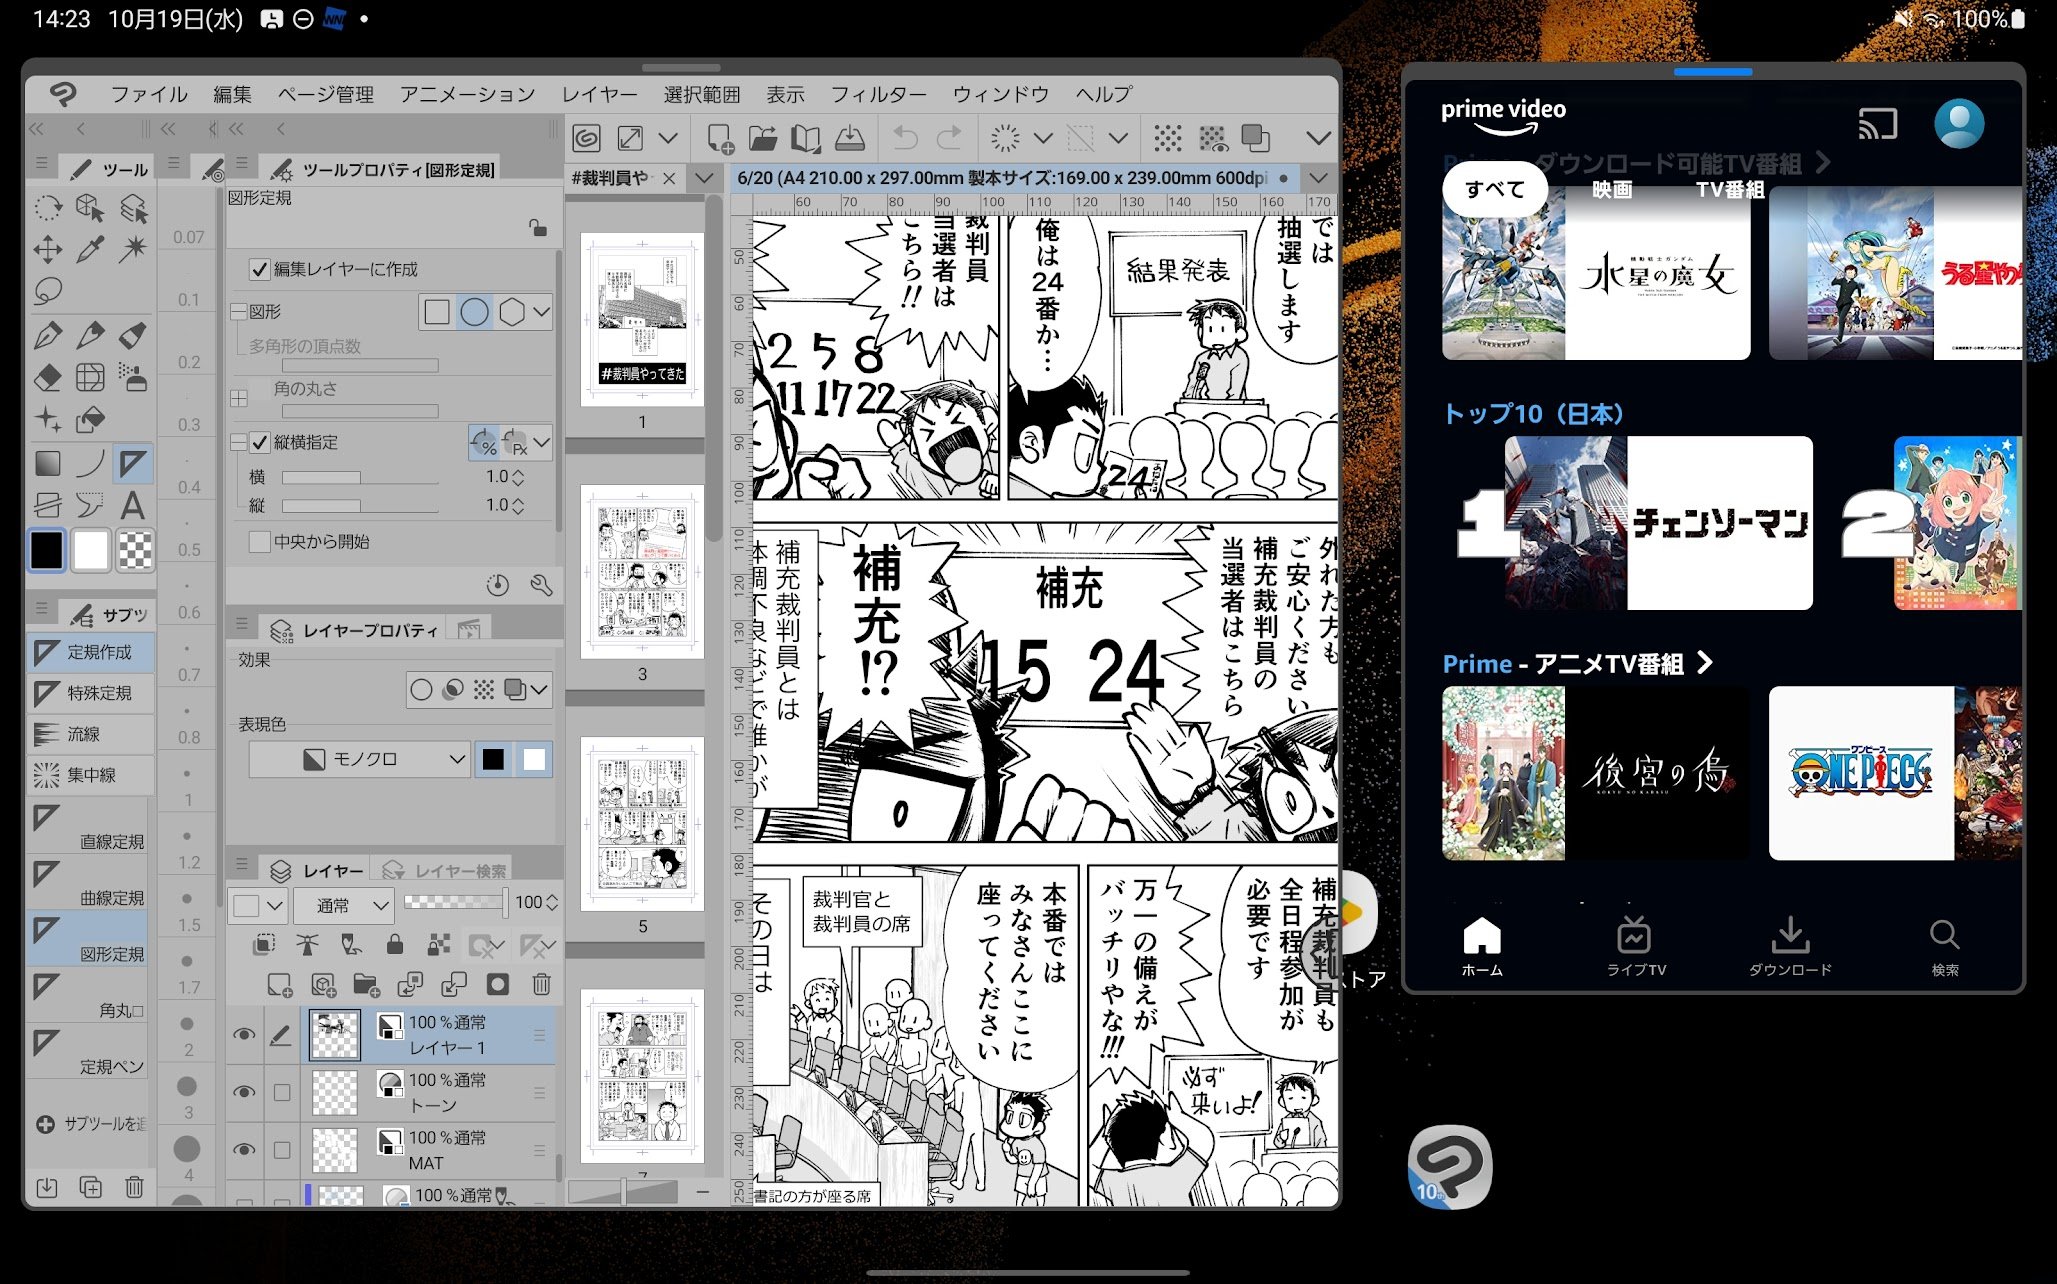Image resolution: width=2057 pixels, height=1284 pixels.
Task: Toggle 縦横指定 checkbox
Action: click(x=259, y=442)
